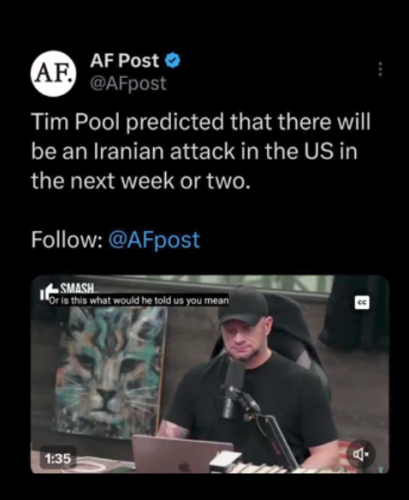Click the 'Follow:' label in the post
Viewport: 409px width, 500px height.
[x=67, y=239]
